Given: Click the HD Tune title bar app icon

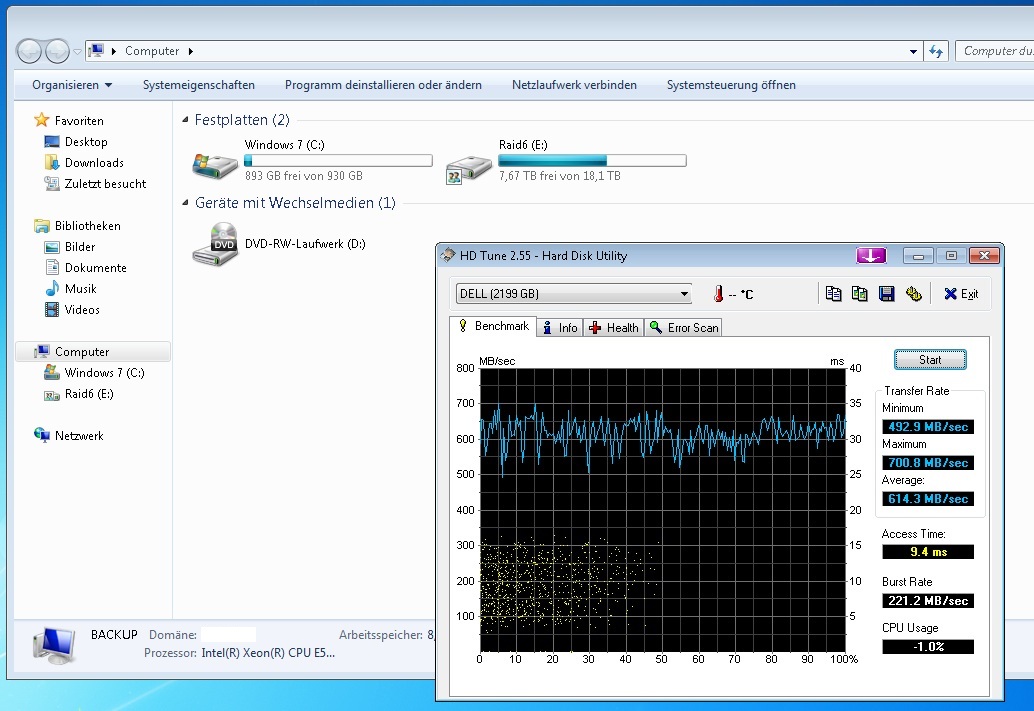Looking at the screenshot, I should pos(448,255).
